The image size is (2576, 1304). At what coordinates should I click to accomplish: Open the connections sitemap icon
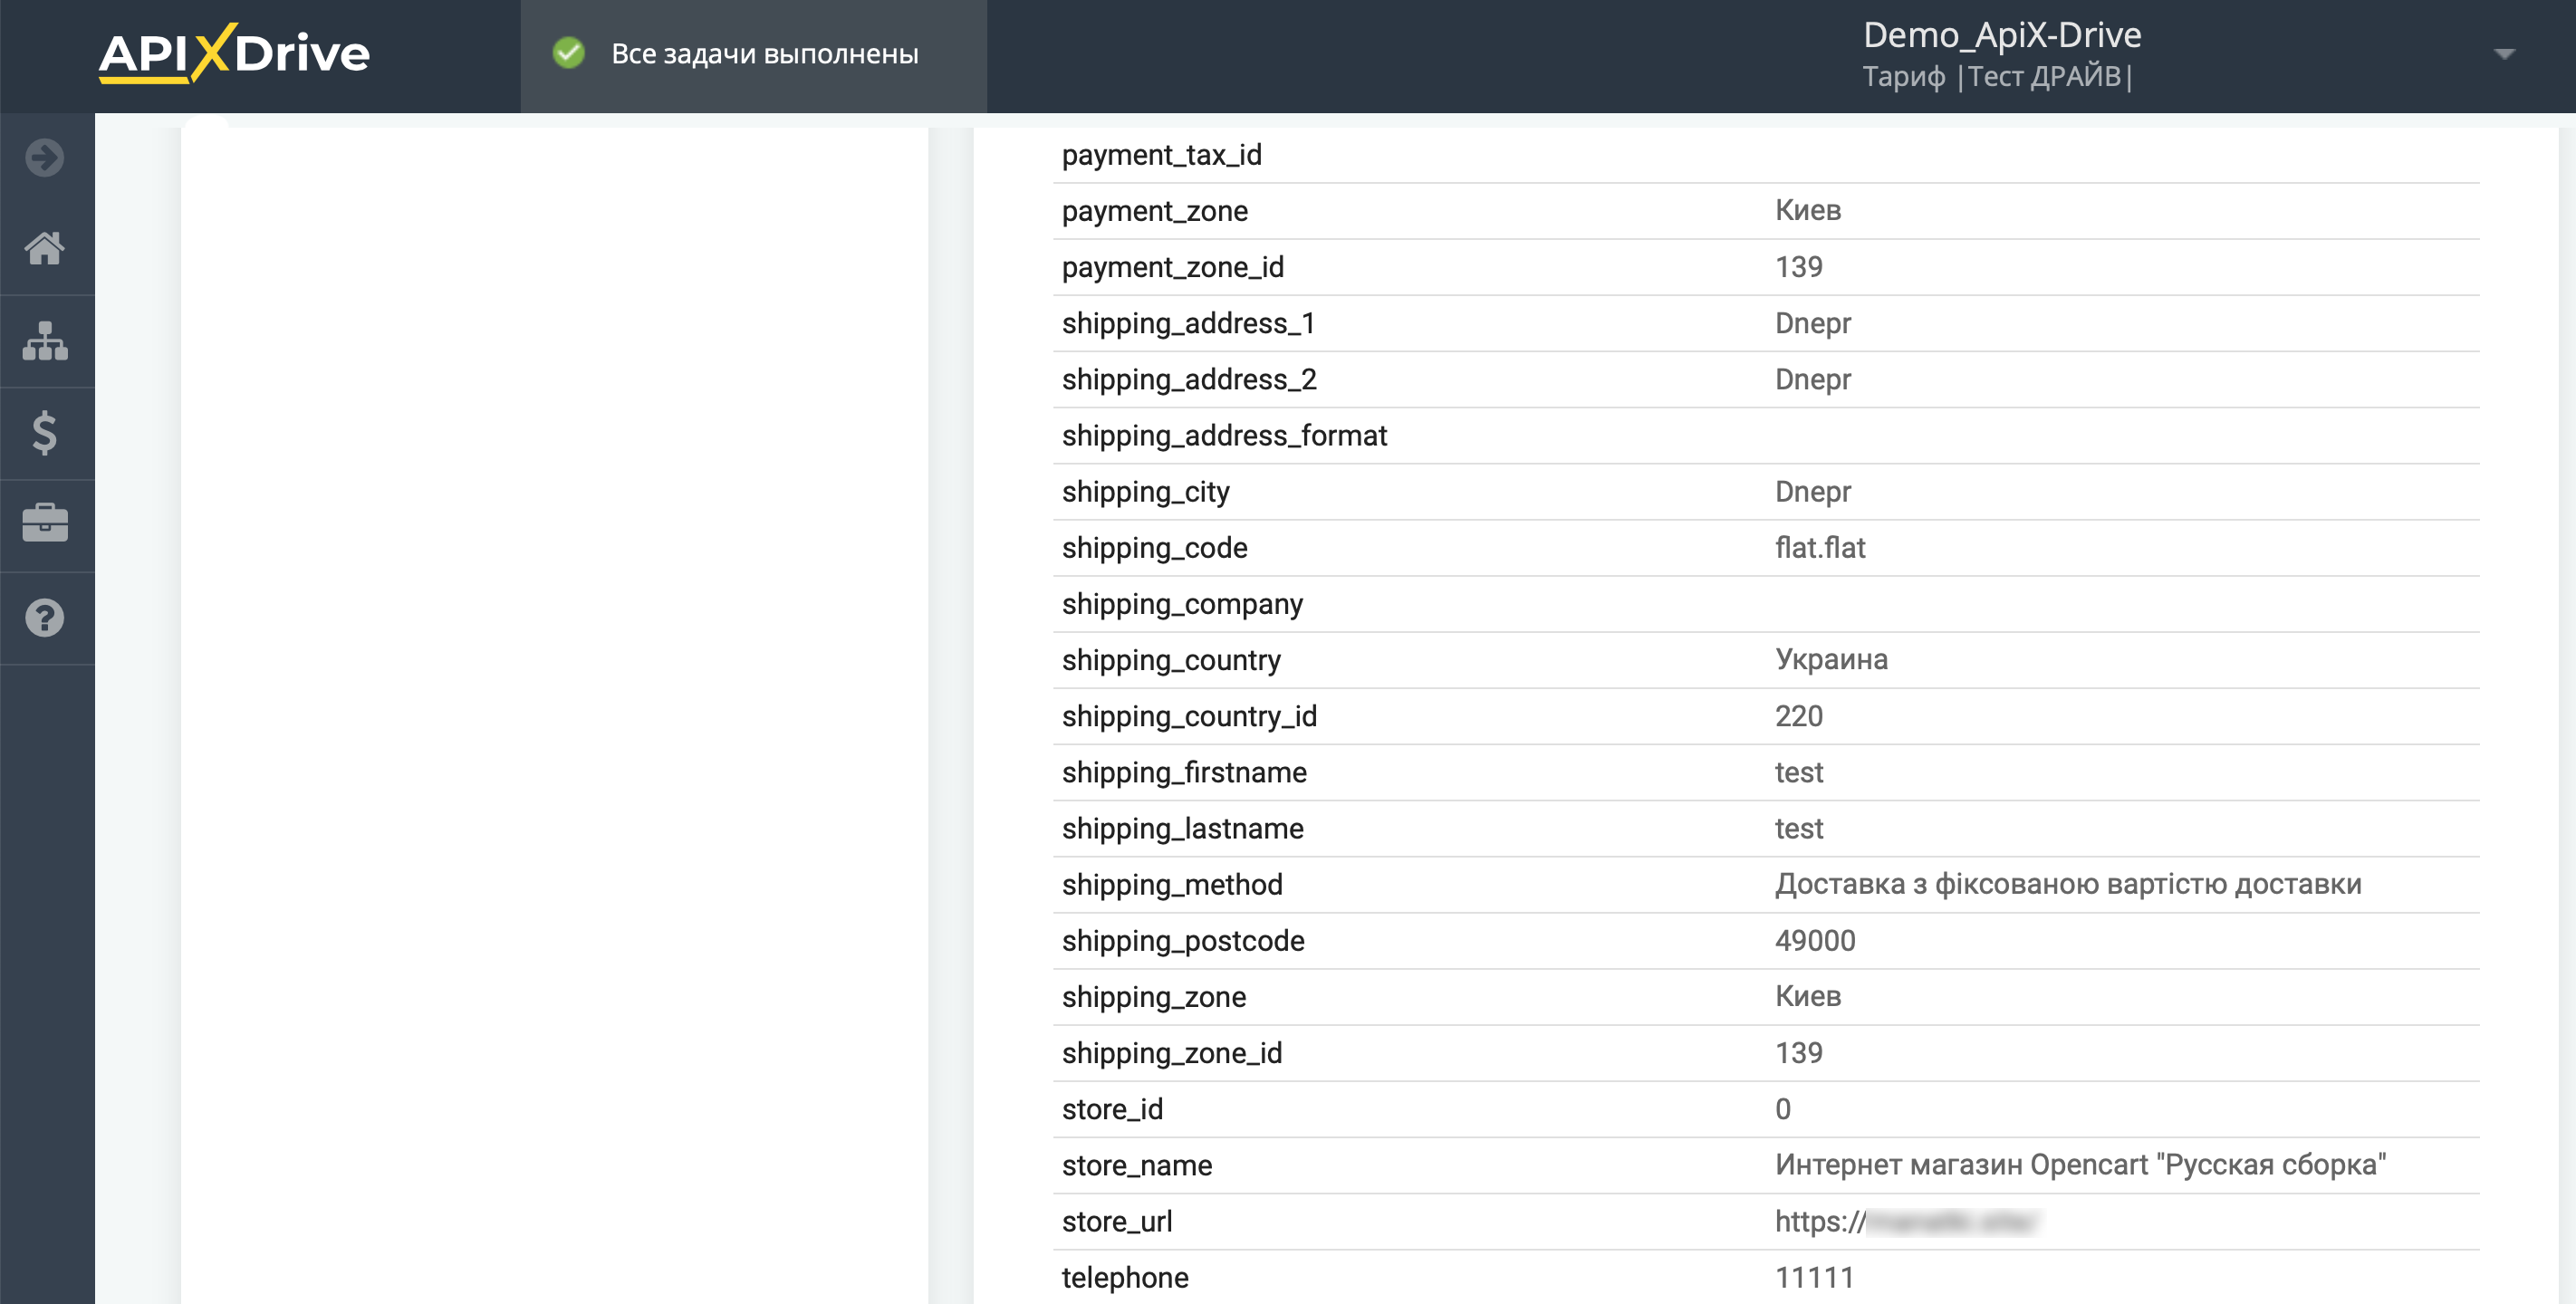click(x=45, y=341)
